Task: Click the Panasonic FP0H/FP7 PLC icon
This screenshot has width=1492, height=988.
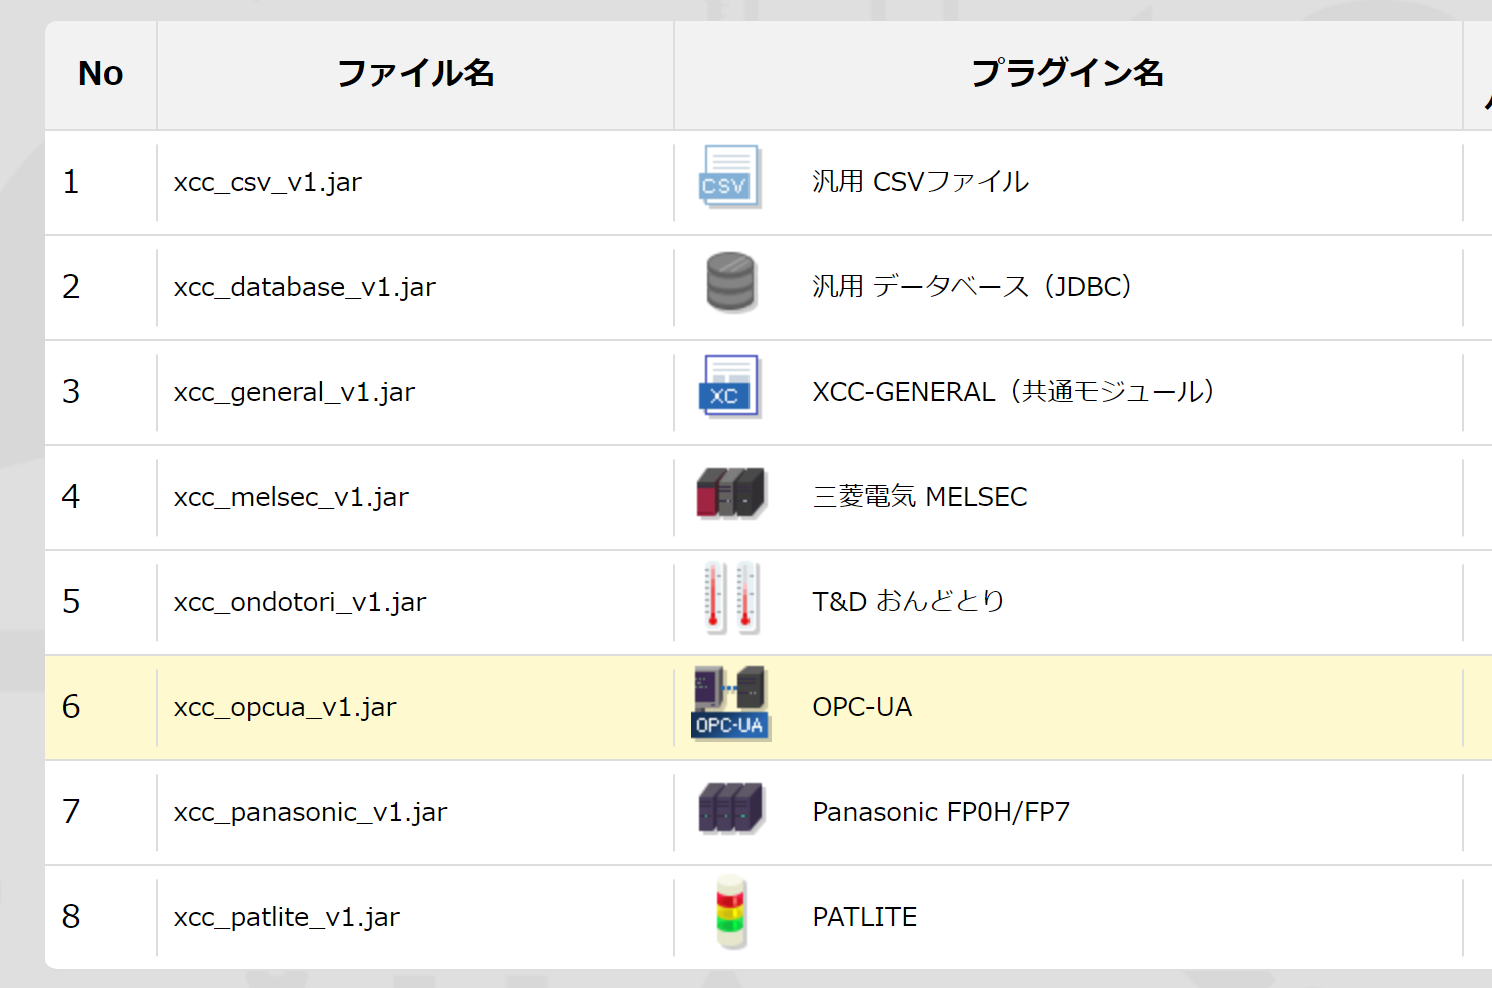Action: [731, 808]
